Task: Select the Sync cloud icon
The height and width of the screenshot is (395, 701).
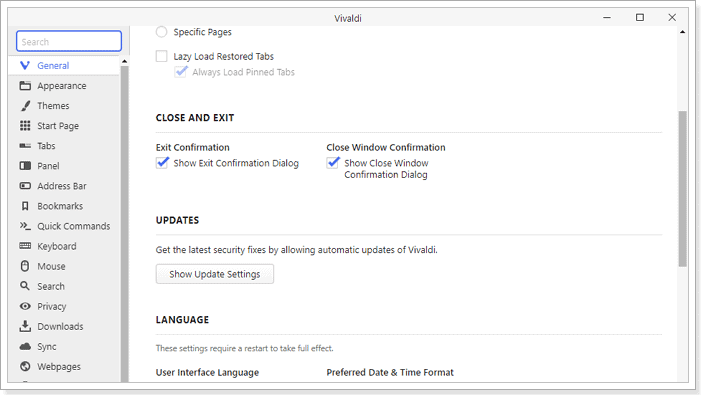Action: click(x=25, y=346)
